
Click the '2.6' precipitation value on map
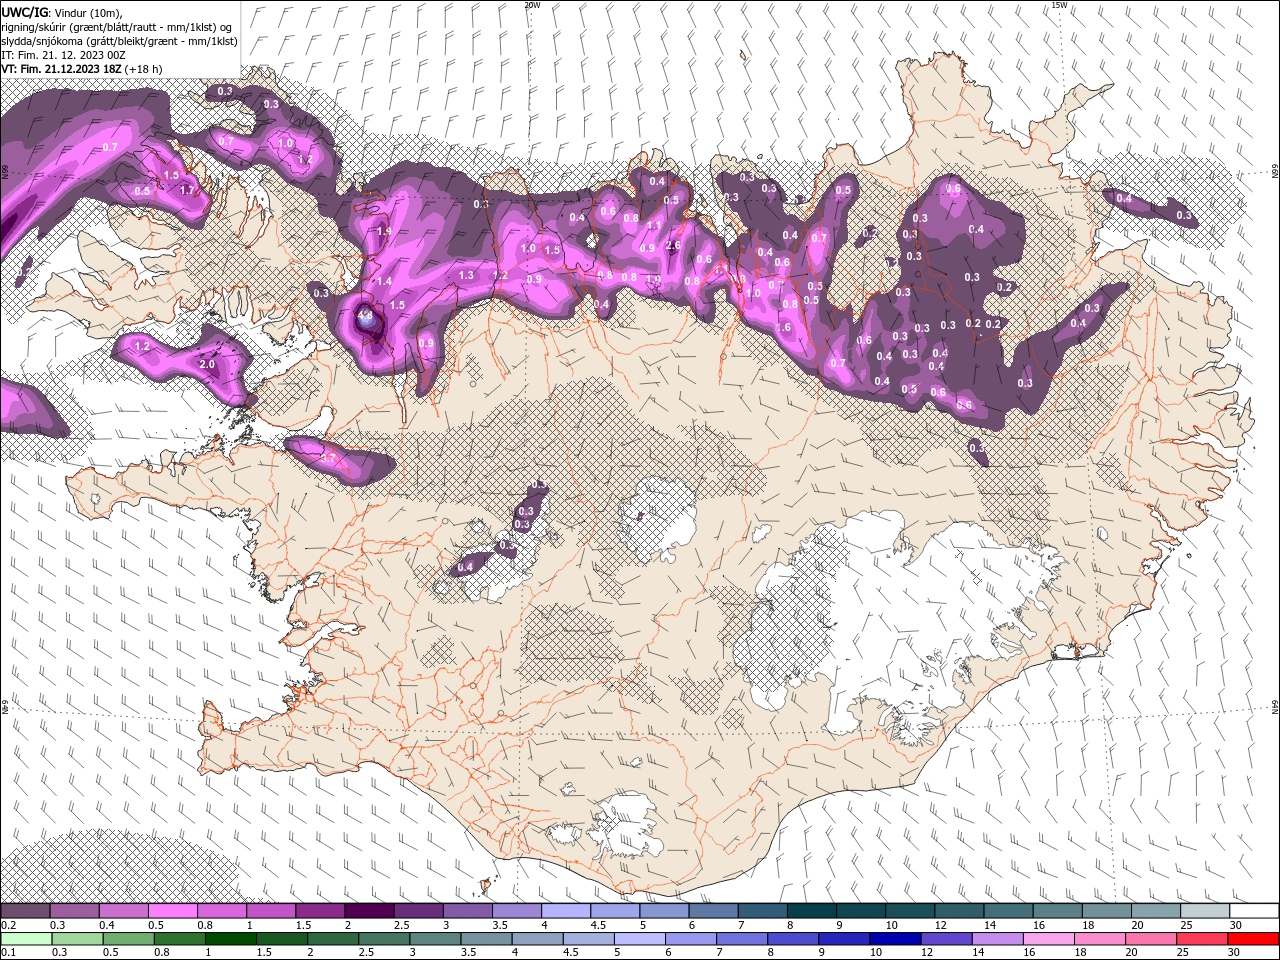[x=673, y=245]
